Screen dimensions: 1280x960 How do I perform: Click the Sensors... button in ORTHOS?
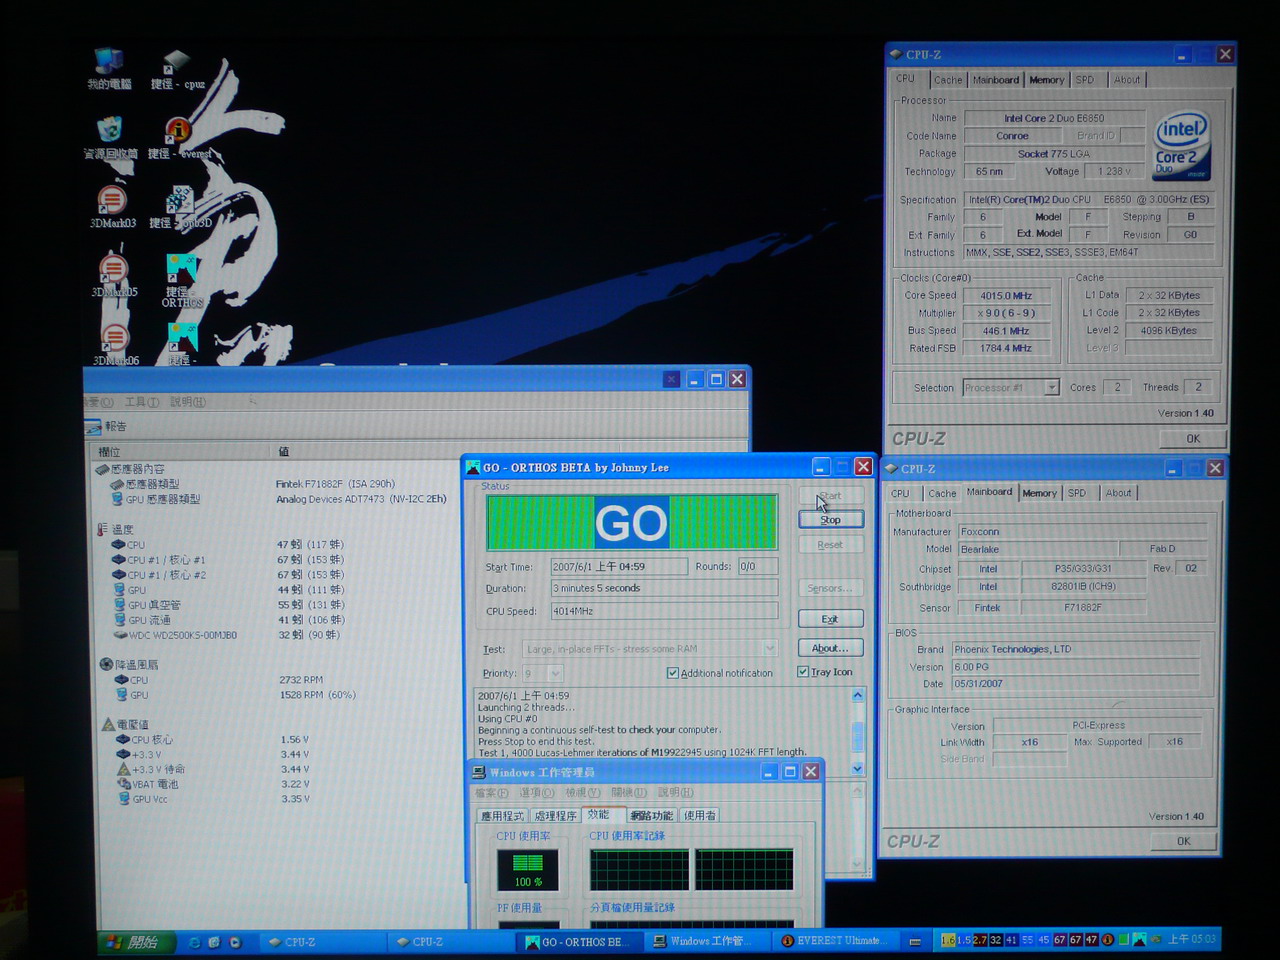coord(830,588)
